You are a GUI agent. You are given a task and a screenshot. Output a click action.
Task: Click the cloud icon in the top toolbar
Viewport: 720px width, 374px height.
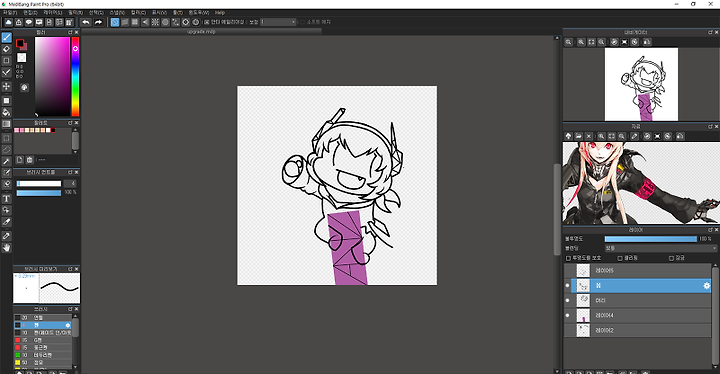(x=8, y=22)
